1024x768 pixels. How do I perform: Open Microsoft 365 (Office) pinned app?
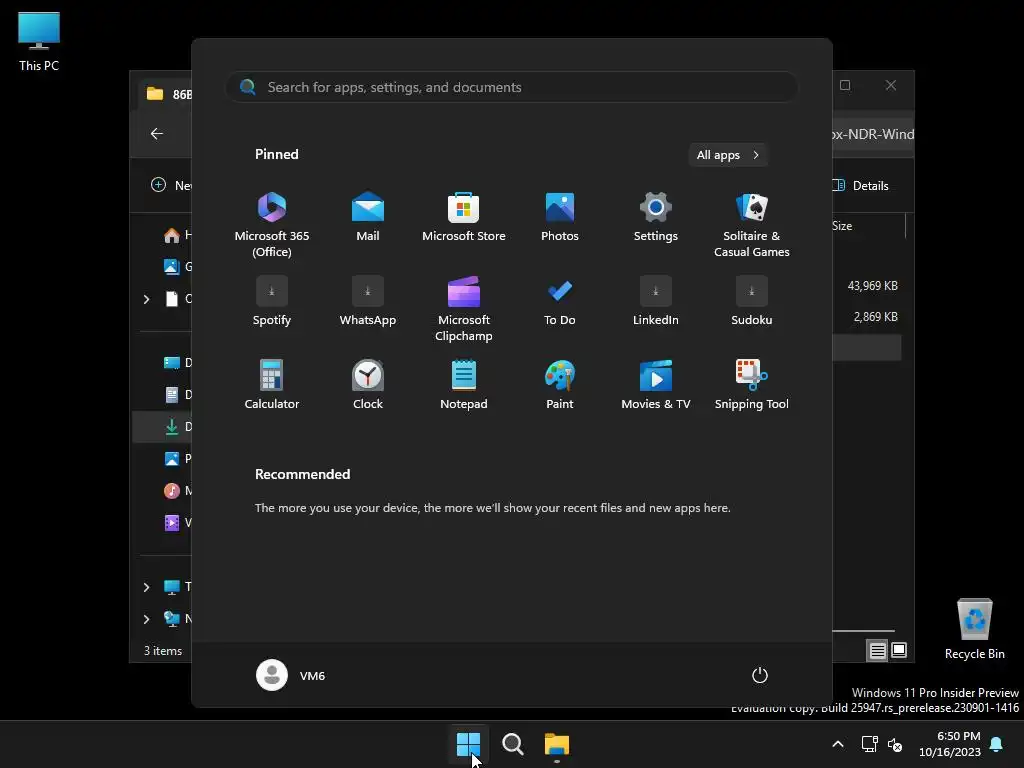[272, 225]
